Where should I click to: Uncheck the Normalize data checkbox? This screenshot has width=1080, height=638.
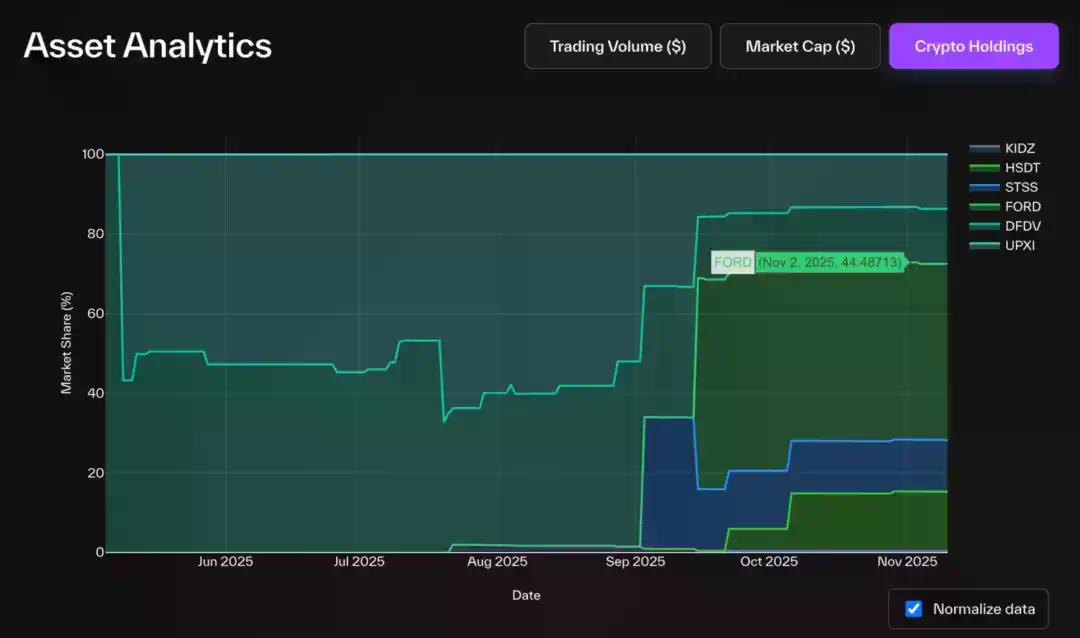(x=913, y=609)
